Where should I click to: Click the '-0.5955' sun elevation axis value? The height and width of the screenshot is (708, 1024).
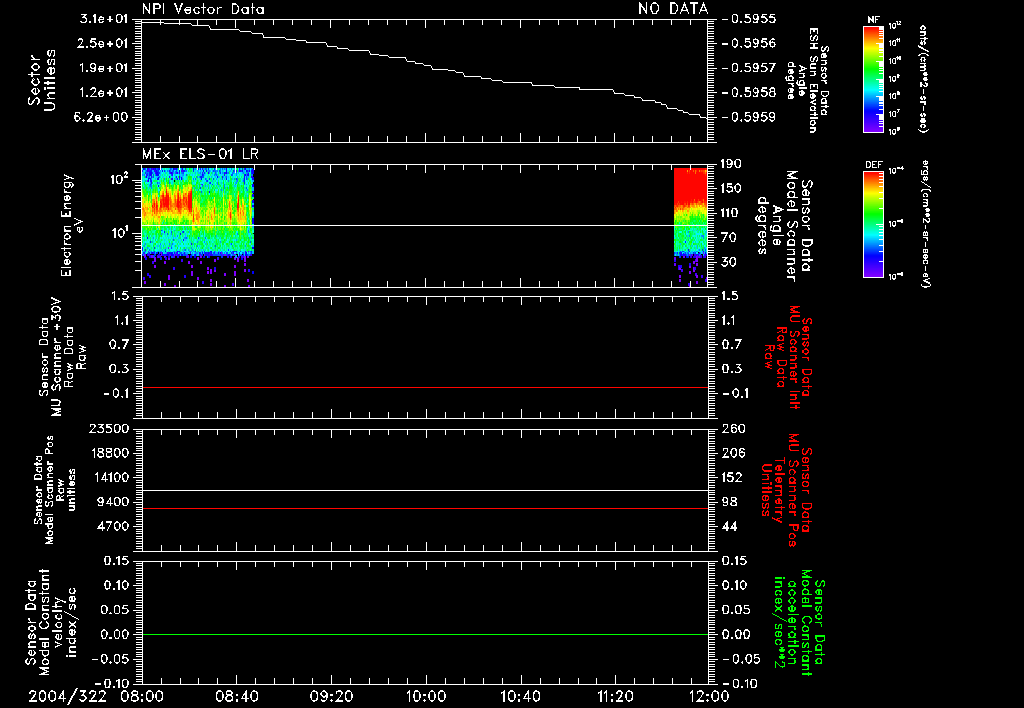pyautogui.click(x=750, y=19)
